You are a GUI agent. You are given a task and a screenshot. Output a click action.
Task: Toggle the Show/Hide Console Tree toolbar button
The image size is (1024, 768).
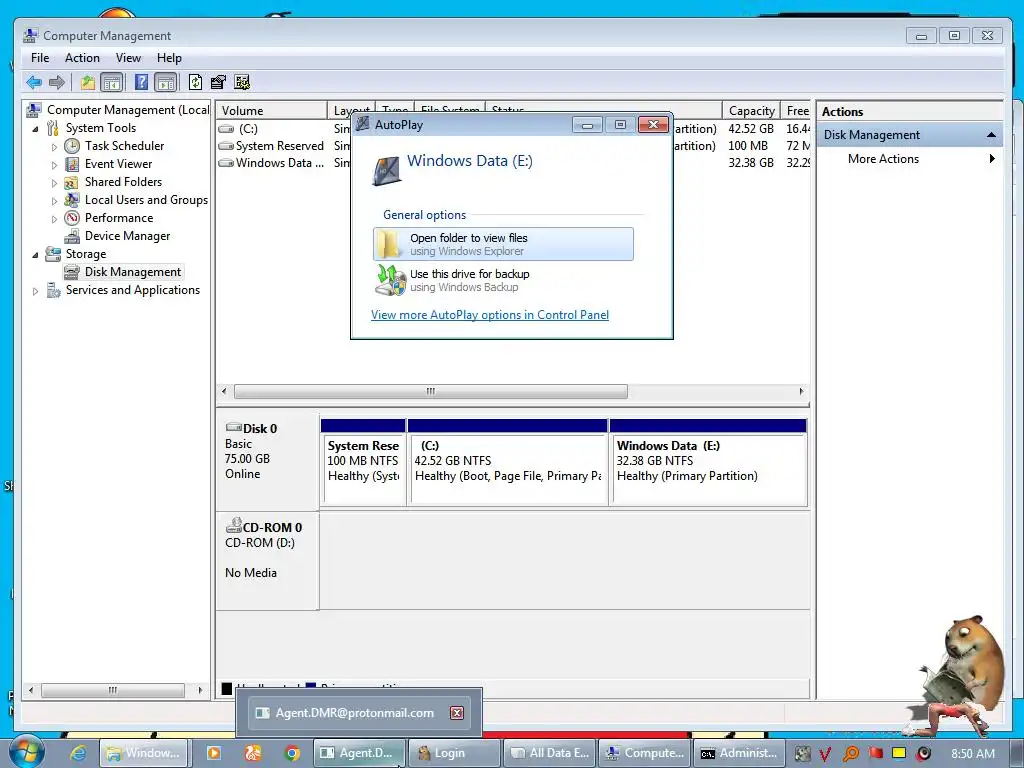pos(112,82)
